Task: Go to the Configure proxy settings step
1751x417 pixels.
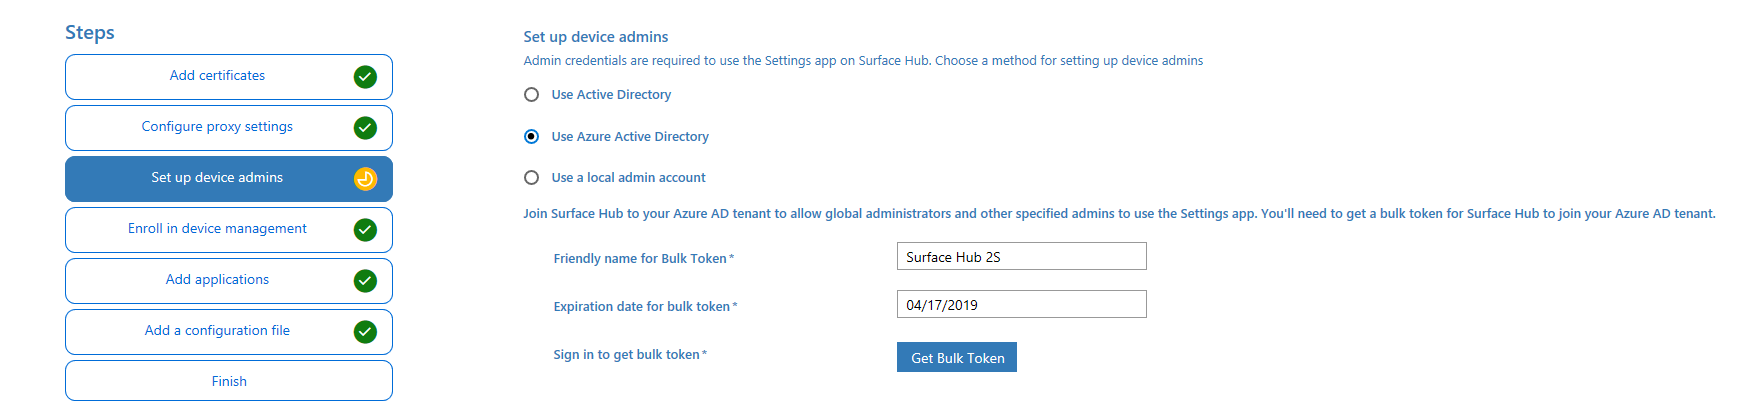Action: click(217, 127)
